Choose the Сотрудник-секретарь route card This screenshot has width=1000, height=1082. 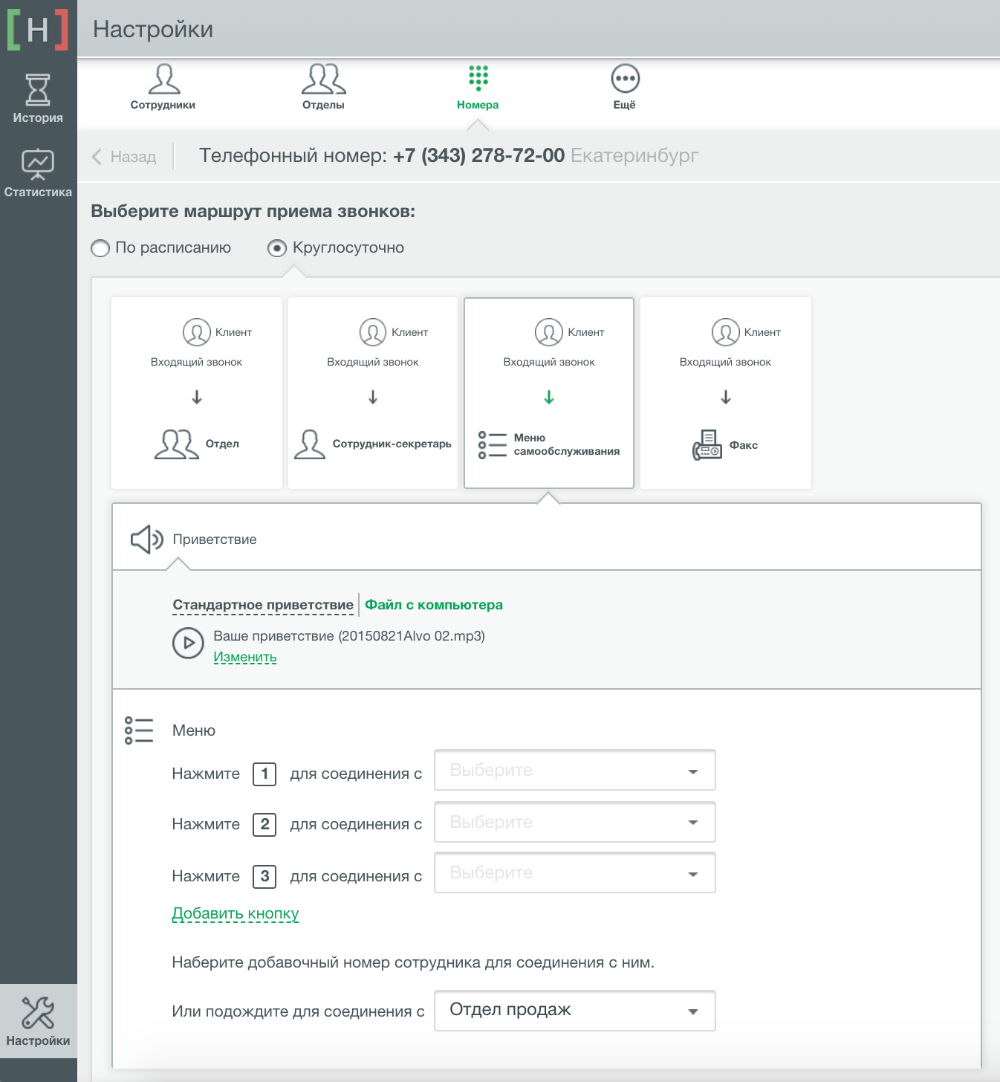[x=373, y=393]
